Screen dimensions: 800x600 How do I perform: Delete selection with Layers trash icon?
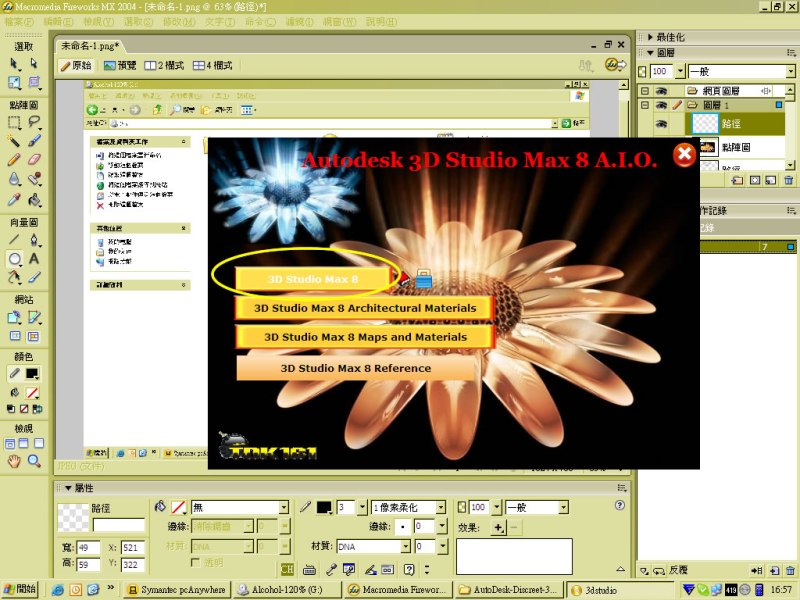(x=788, y=180)
